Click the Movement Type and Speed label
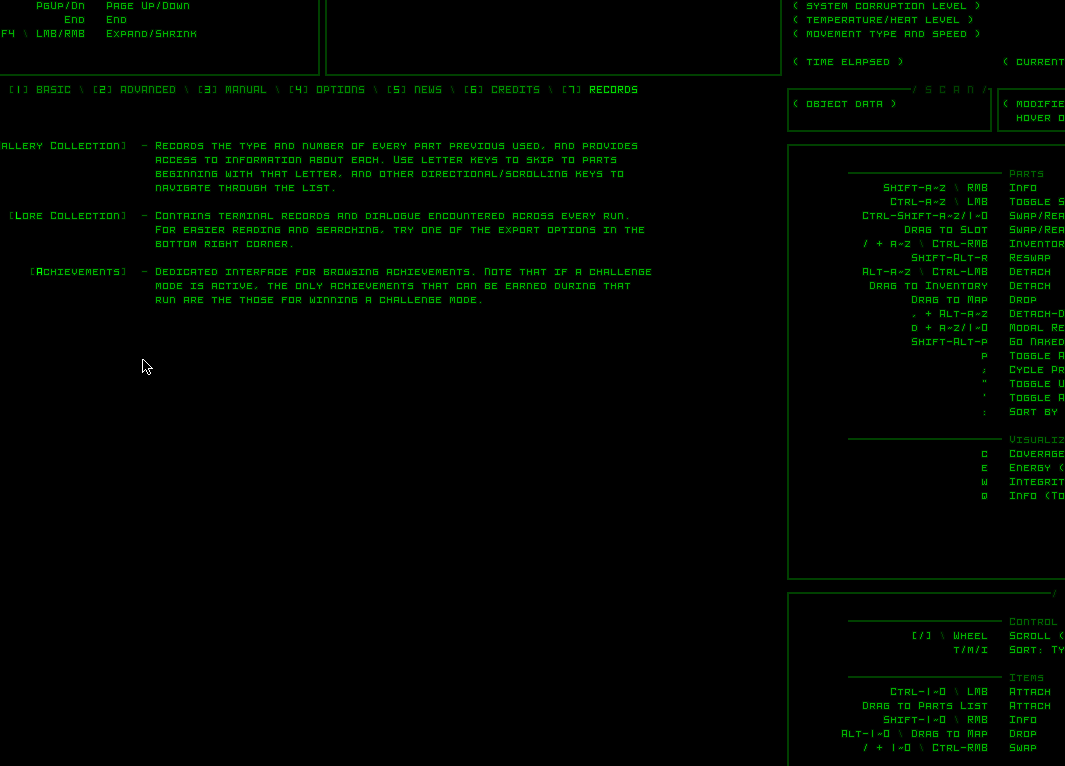1065x766 pixels. [886, 34]
